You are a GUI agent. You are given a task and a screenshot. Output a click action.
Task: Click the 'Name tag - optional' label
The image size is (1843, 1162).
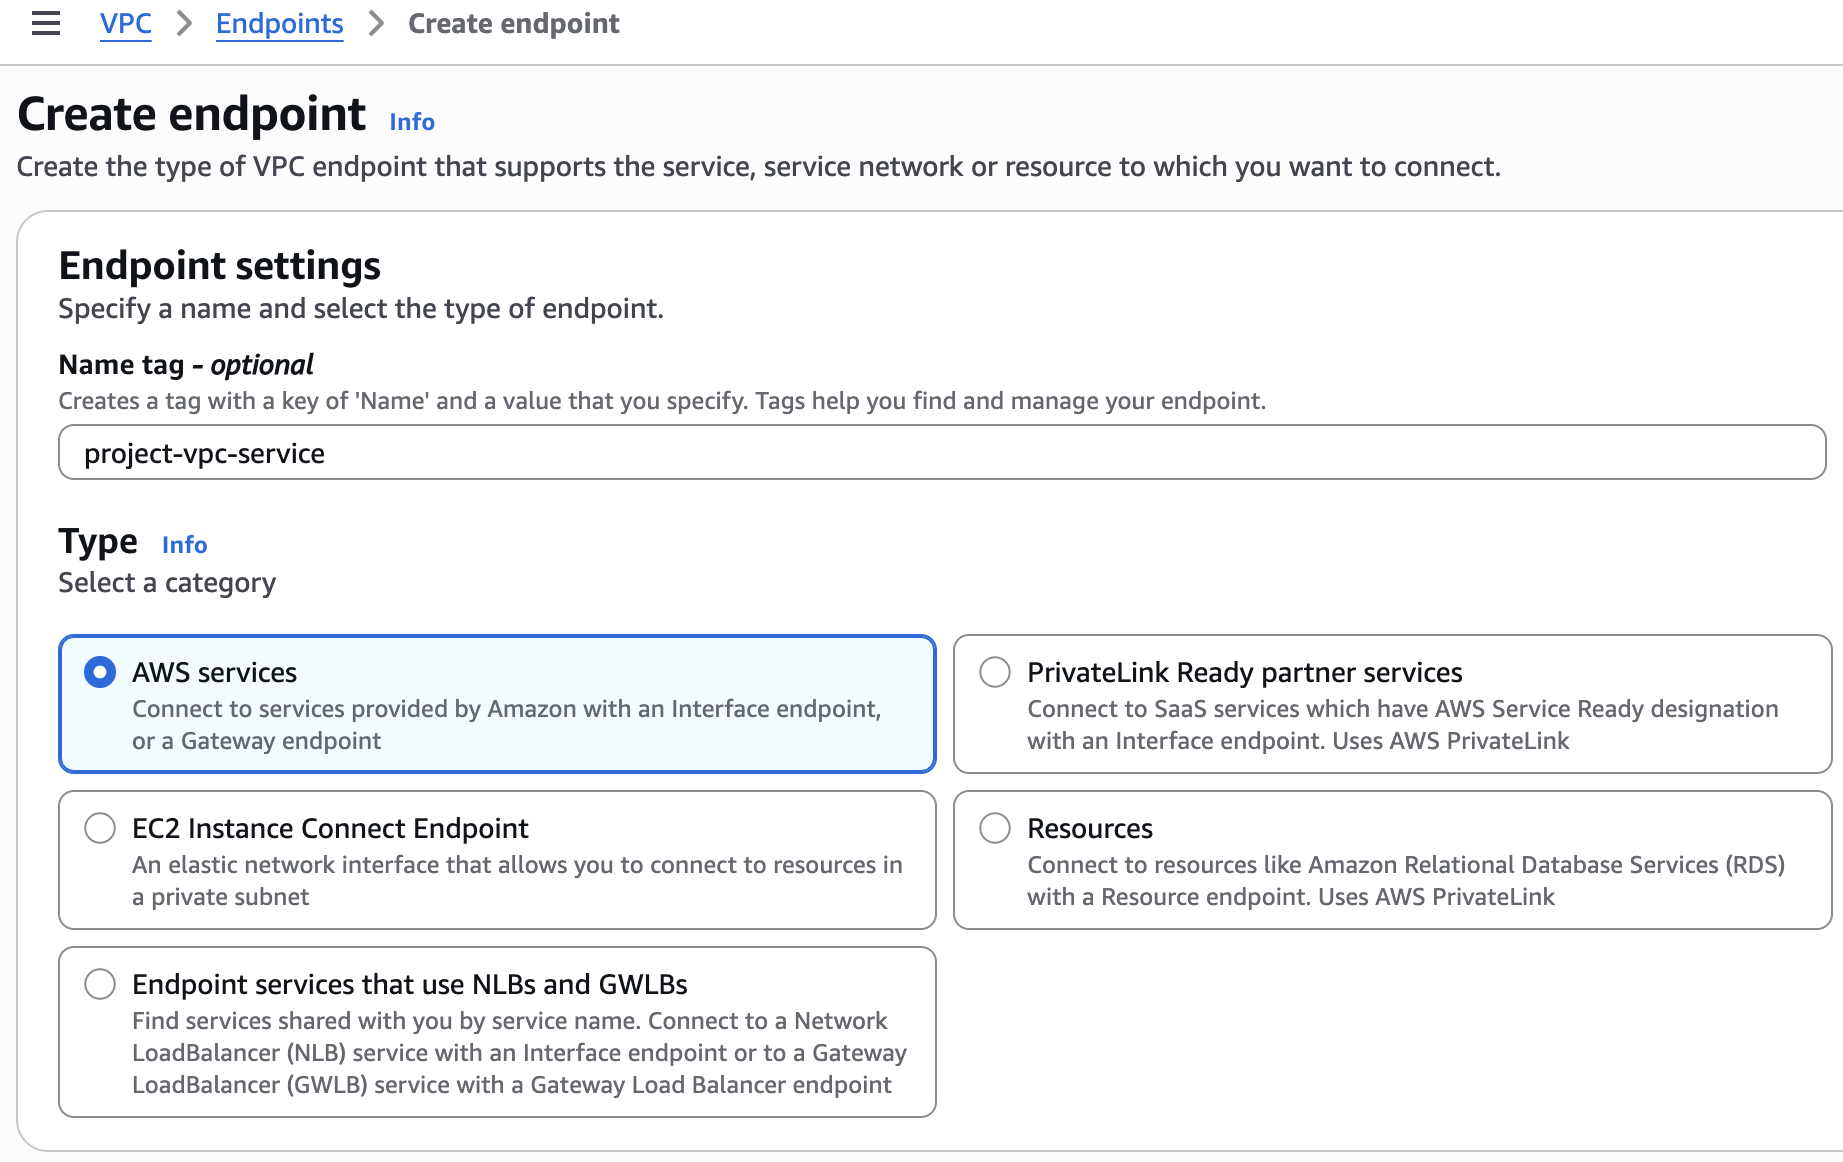[x=186, y=365]
